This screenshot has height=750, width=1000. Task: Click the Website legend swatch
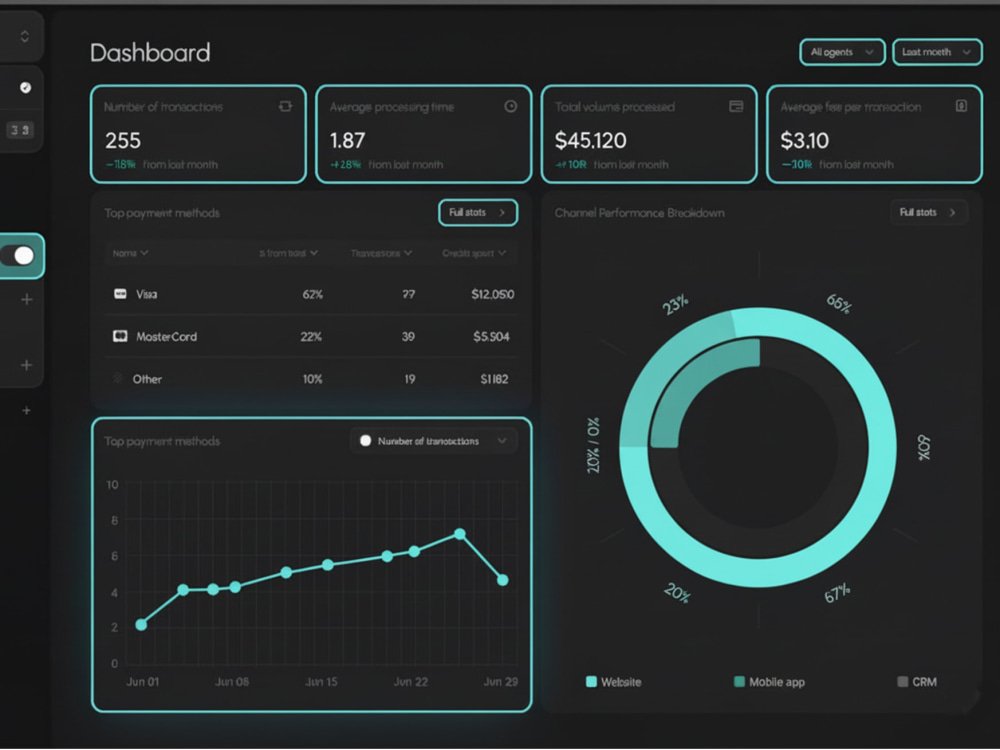point(591,681)
